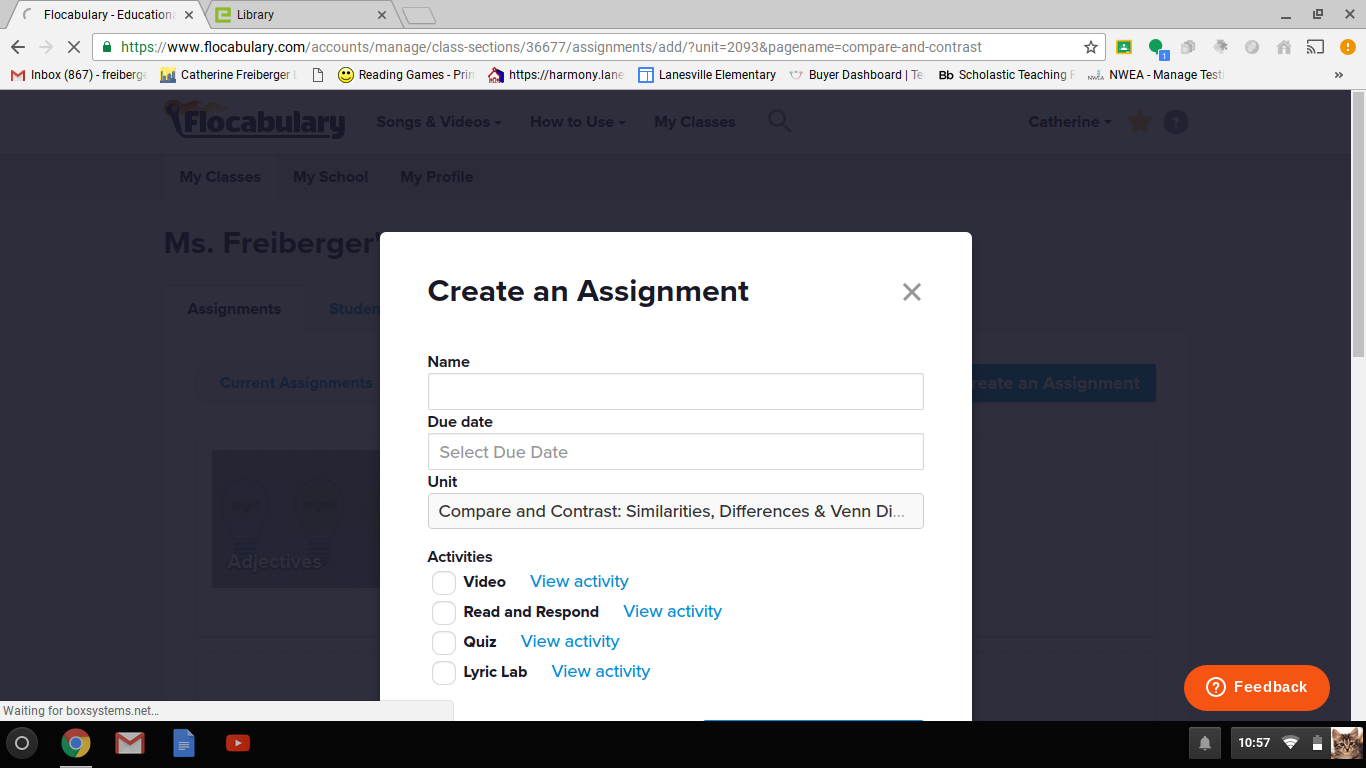Open the Scholastic Teaching bookmark
The width and height of the screenshot is (1366, 768).
tap(1007, 75)
